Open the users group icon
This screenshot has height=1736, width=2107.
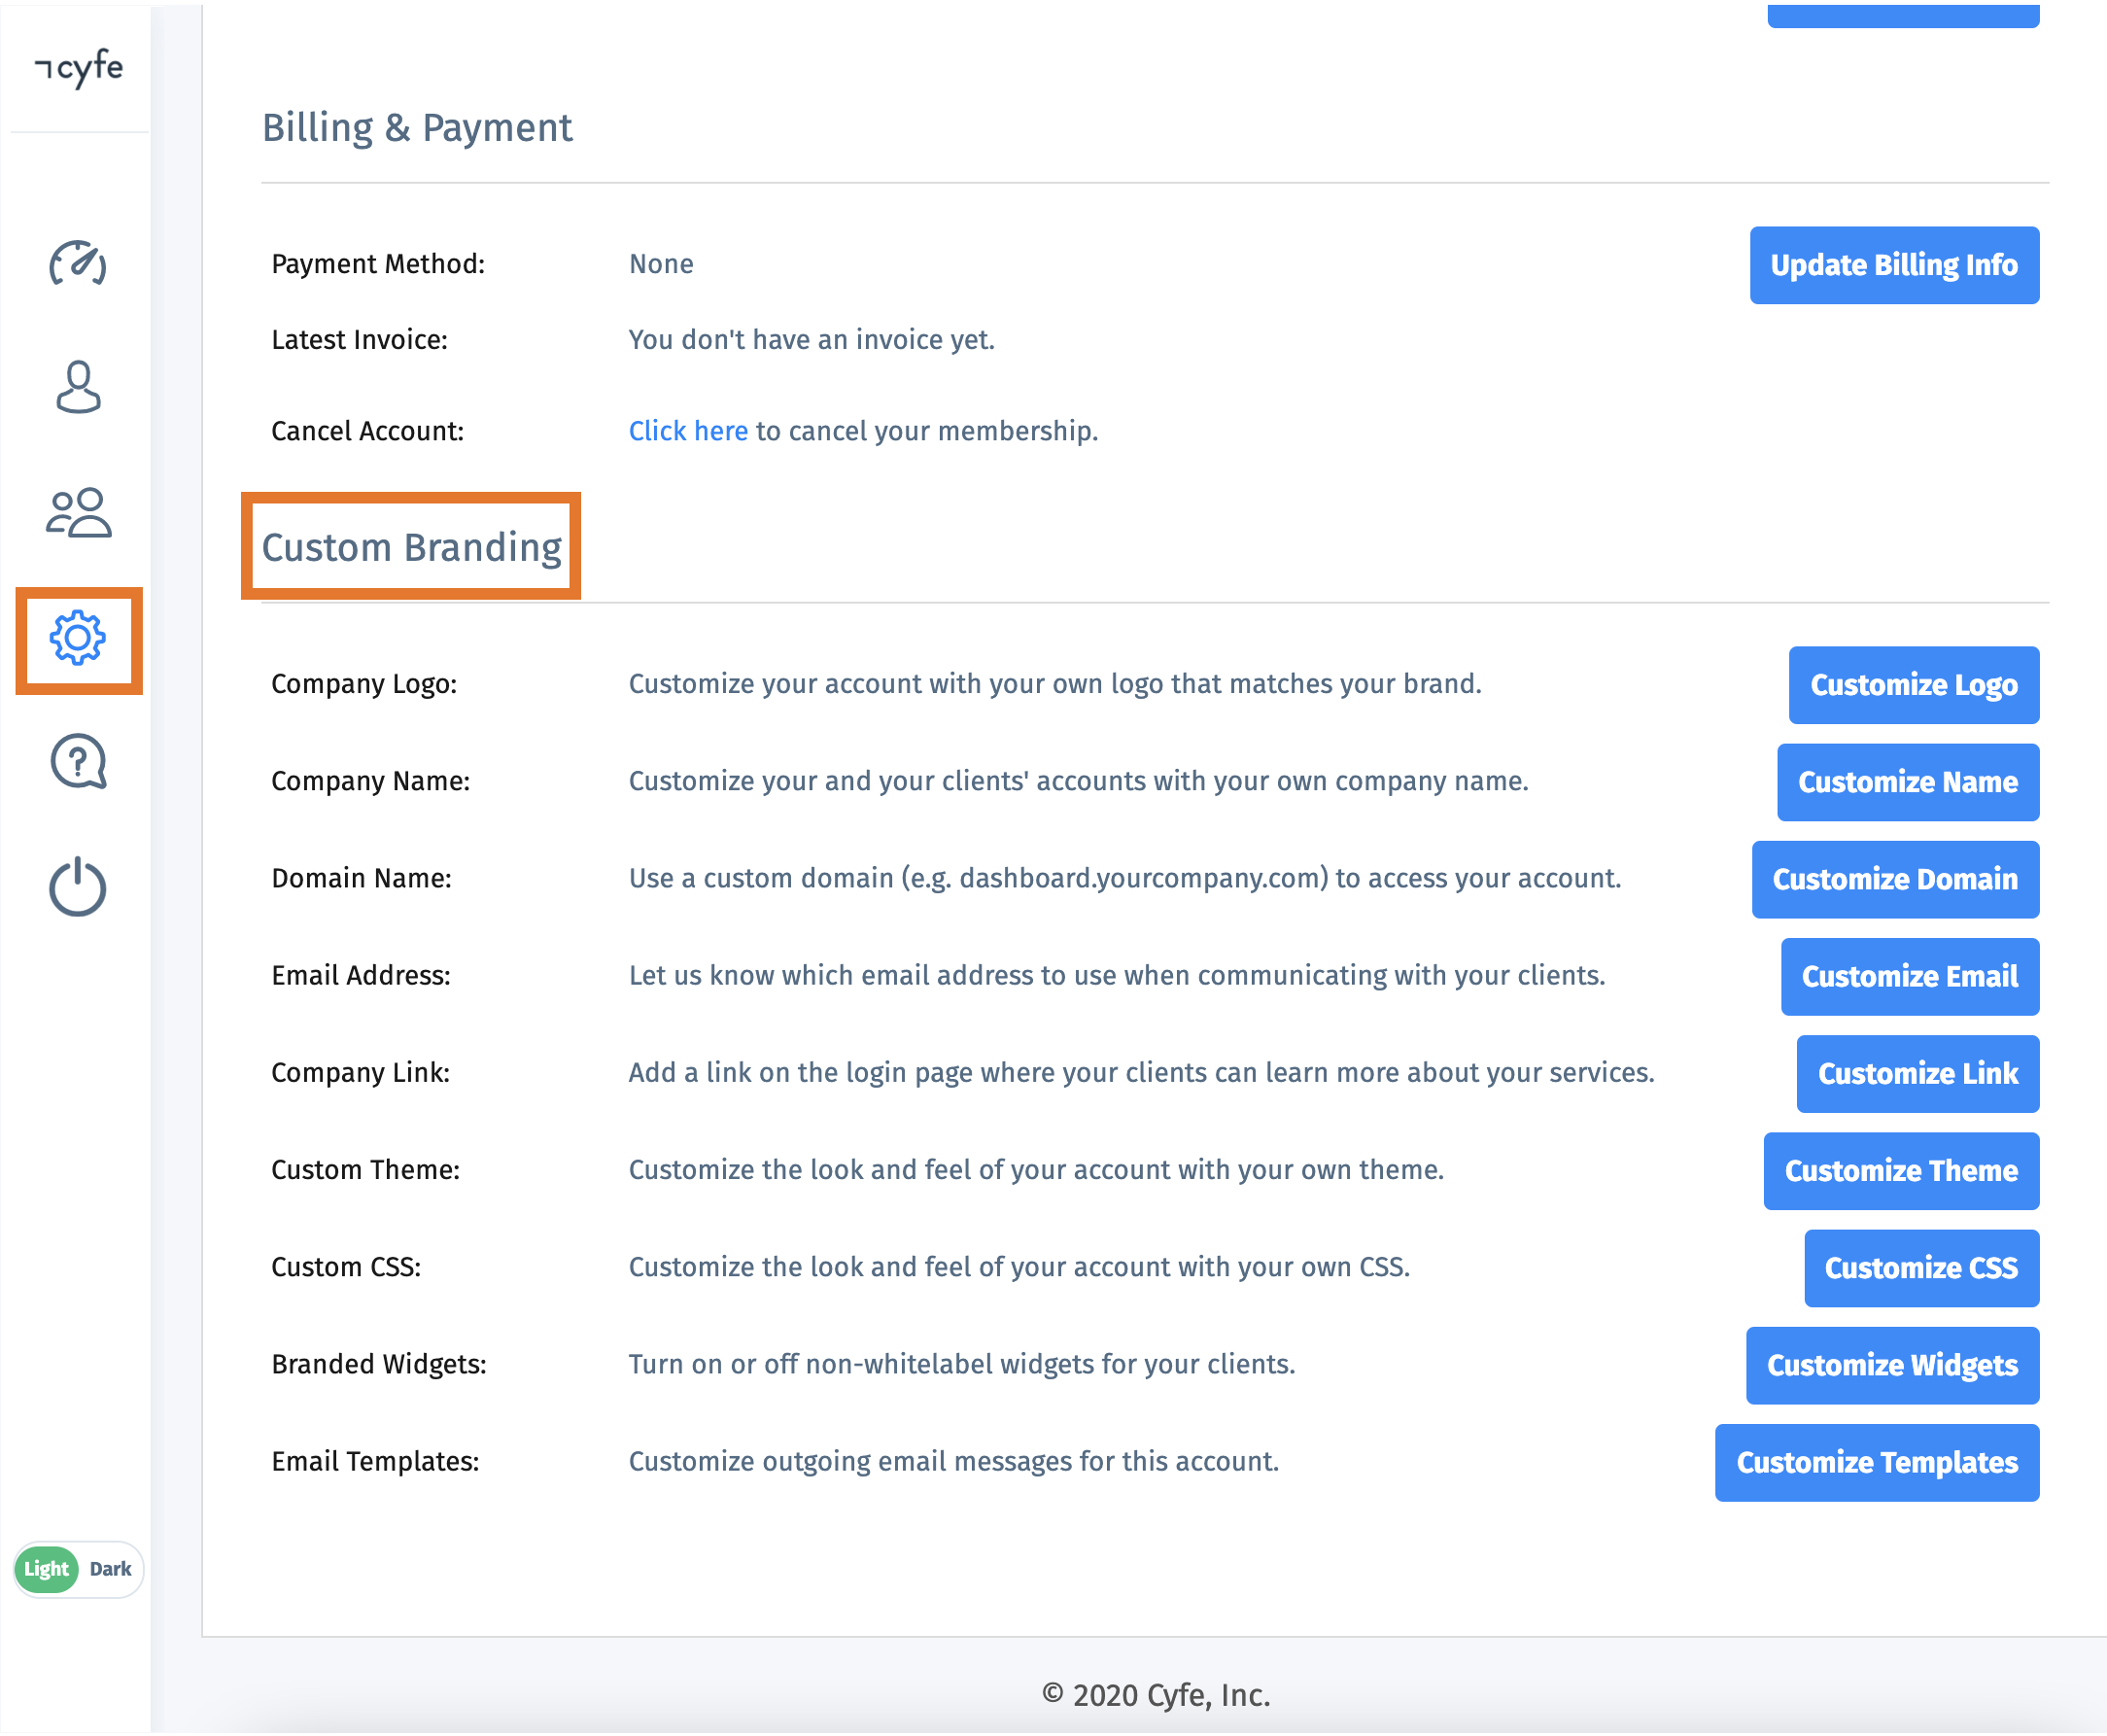(x=78, y=513)
